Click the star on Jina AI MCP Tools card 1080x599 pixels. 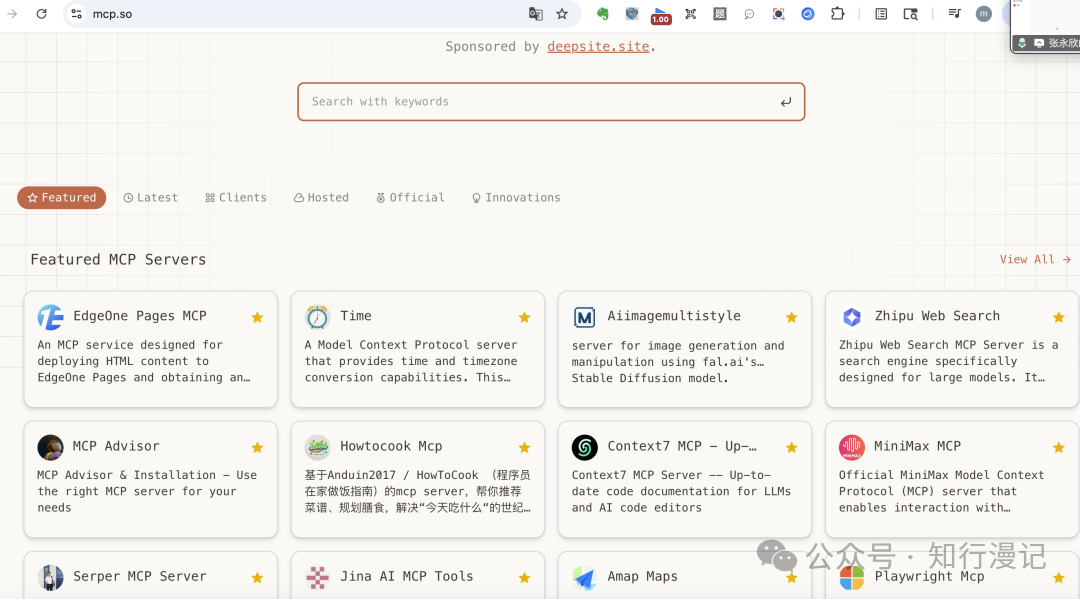[x=524, y=578]
